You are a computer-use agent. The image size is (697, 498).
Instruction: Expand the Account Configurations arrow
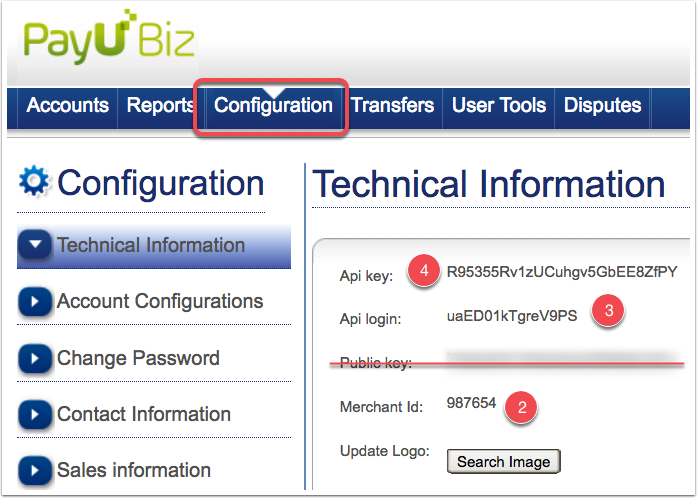35,301
